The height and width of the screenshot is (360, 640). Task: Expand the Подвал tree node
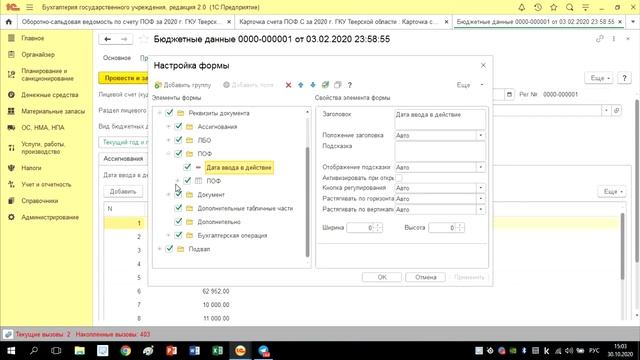tap(159, 249)
